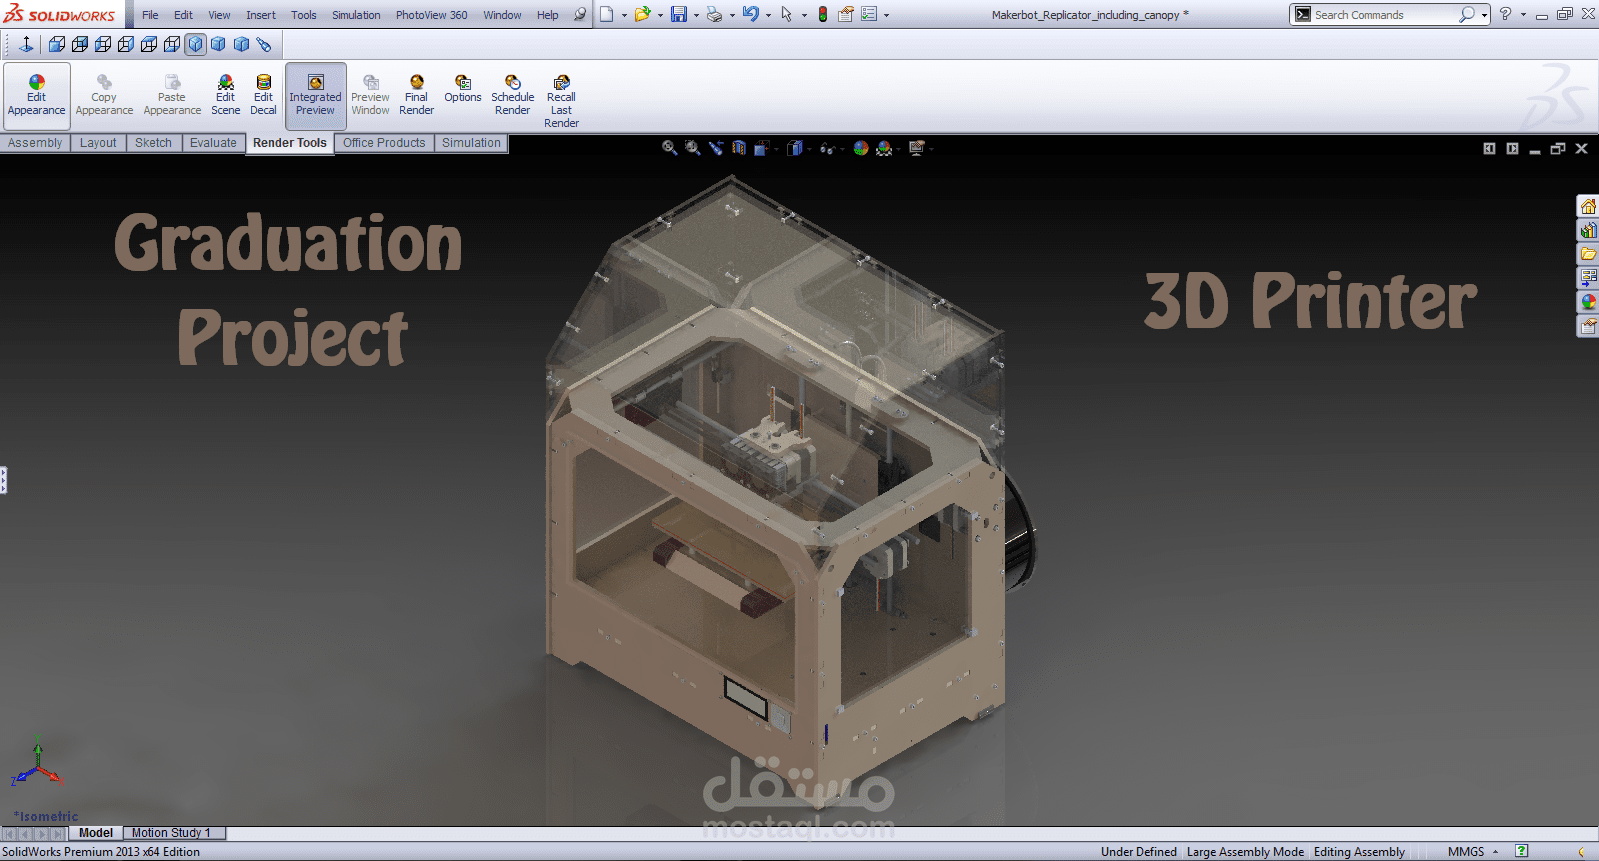Click the Print icon

click(714, 14)
